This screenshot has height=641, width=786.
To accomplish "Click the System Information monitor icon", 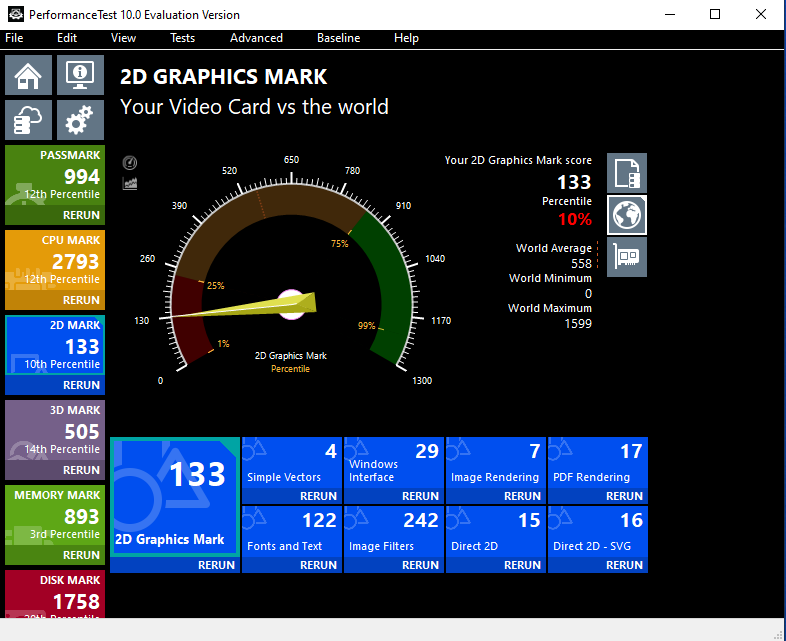I will (80, 75).
